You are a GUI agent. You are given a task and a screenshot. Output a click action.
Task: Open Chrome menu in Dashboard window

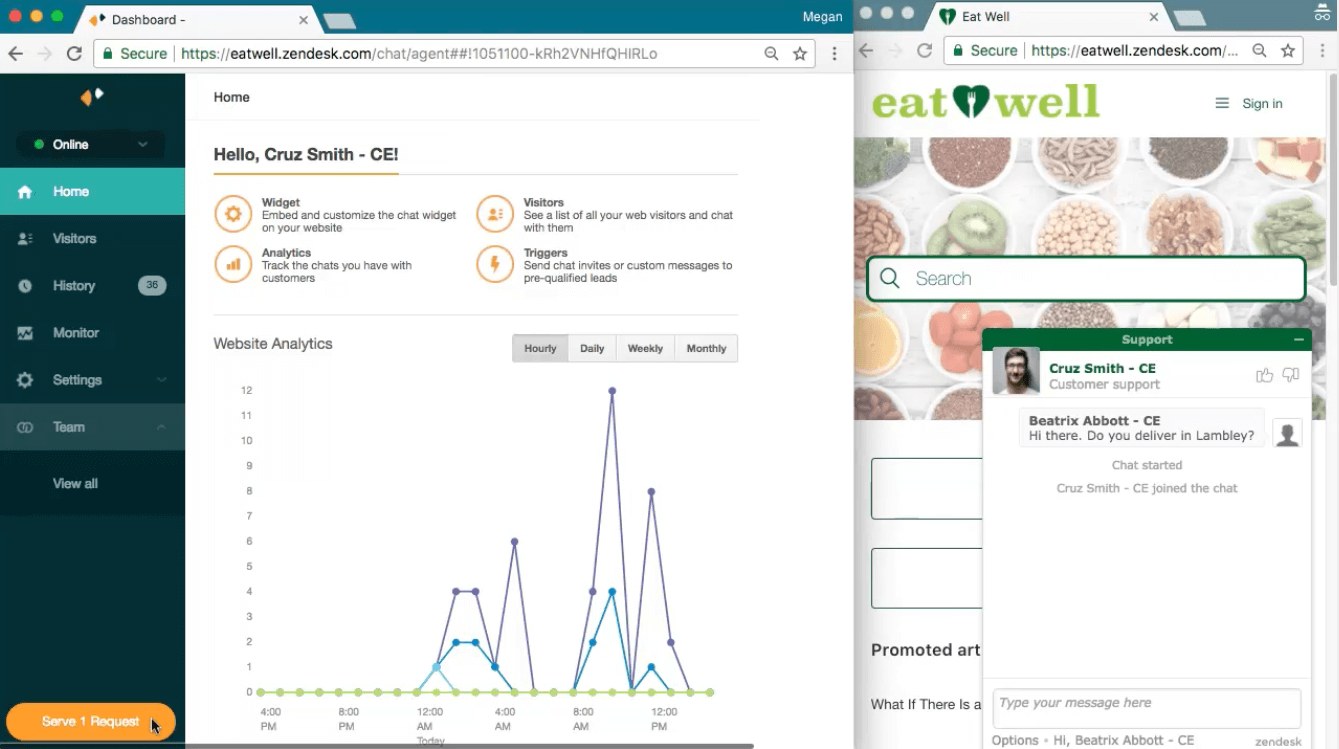coord(834,54)
